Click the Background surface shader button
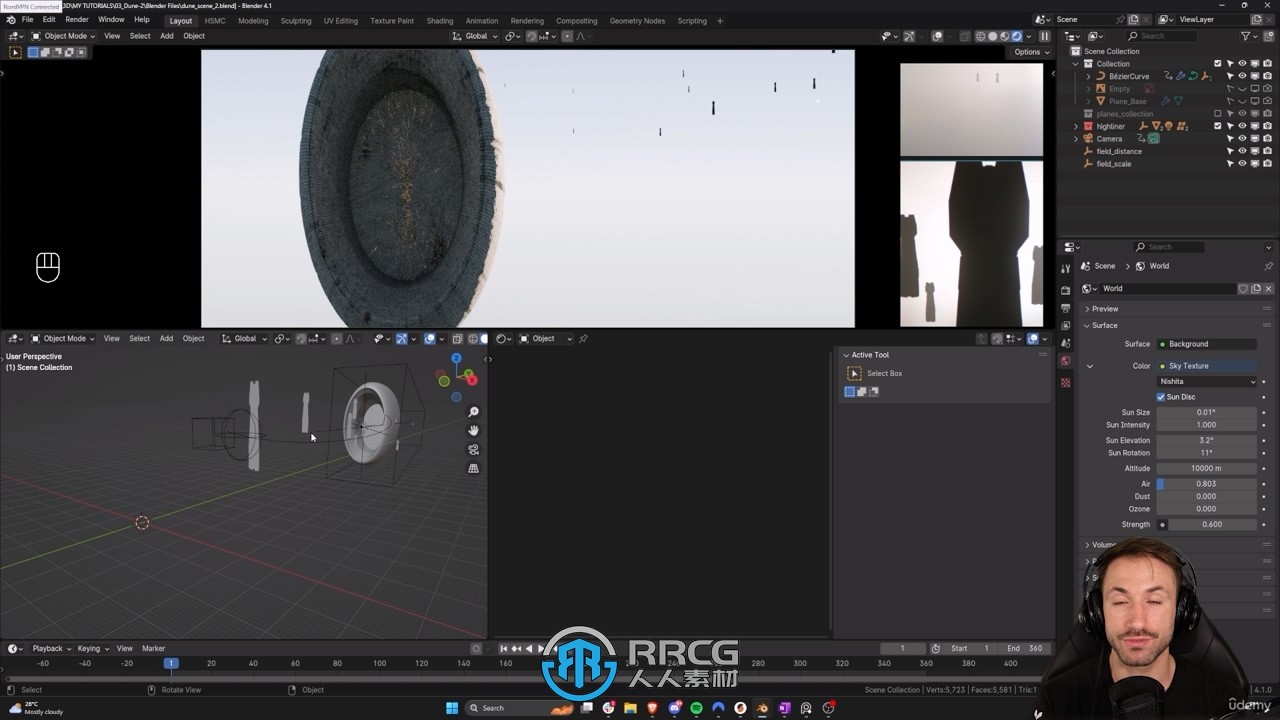The height and width of the screenshot is (720, 1280). click(1207, 344)
